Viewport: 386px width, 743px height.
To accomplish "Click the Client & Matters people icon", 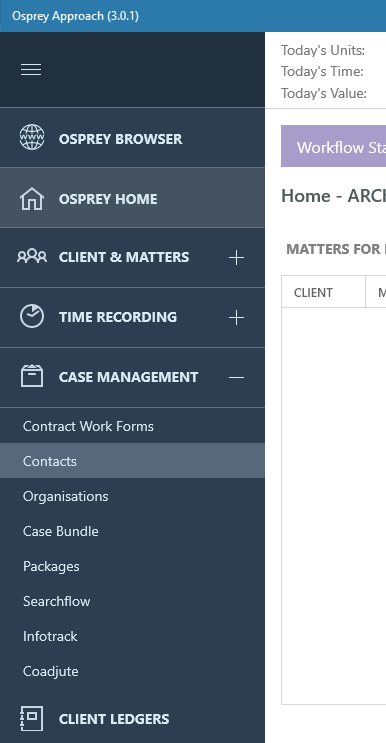I will (32, 256).
